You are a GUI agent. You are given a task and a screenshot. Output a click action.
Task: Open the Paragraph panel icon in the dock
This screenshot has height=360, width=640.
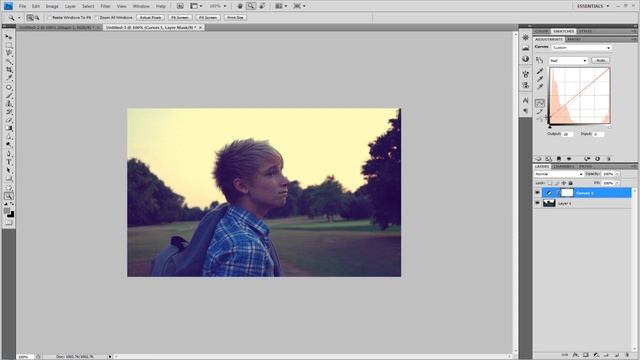[x=525, y=111]
